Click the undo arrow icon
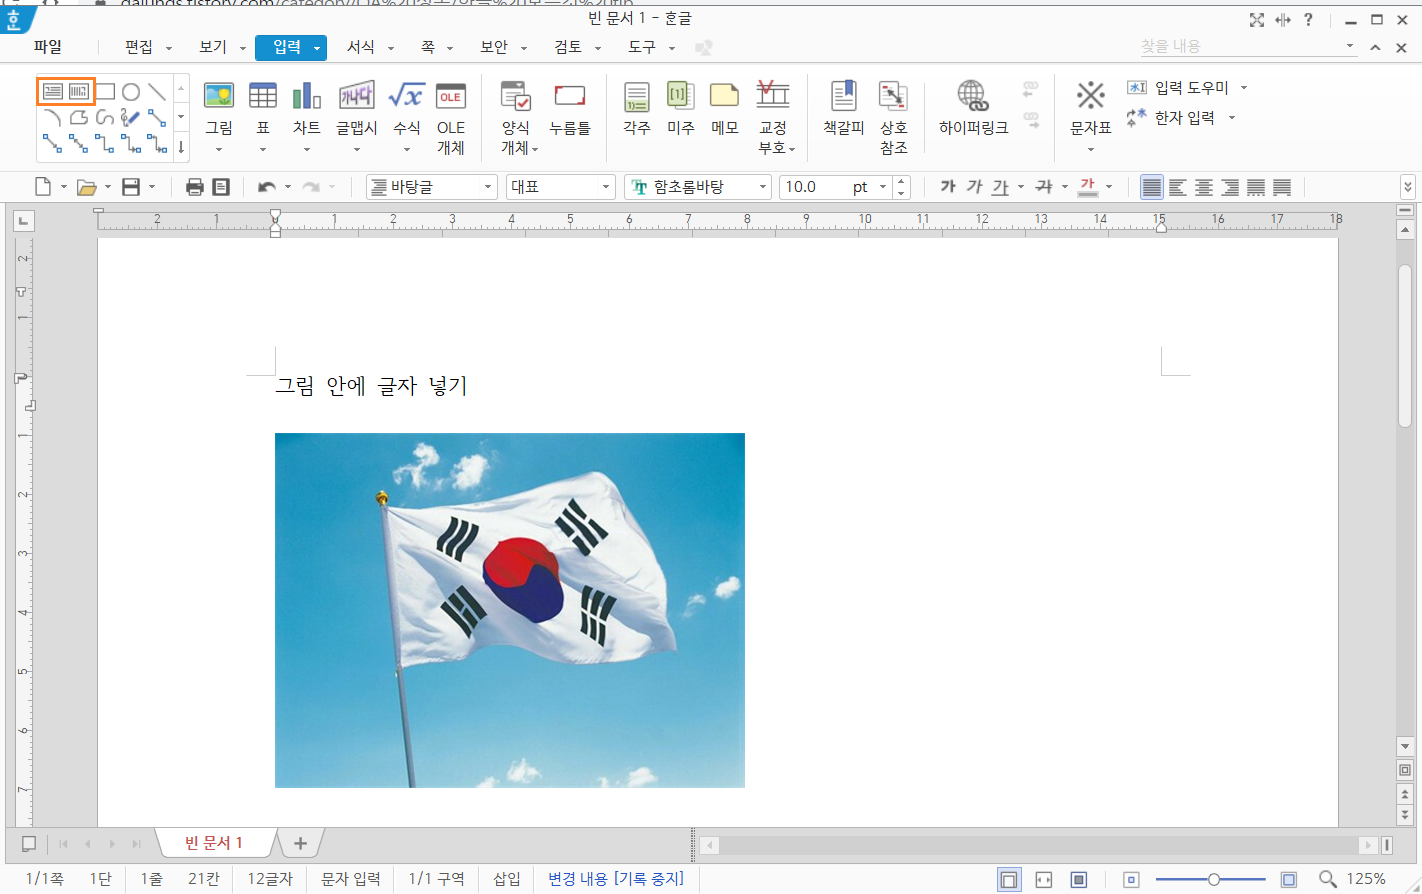The width and height of the screenshot is (1422, 894). [x=266, y=187]
